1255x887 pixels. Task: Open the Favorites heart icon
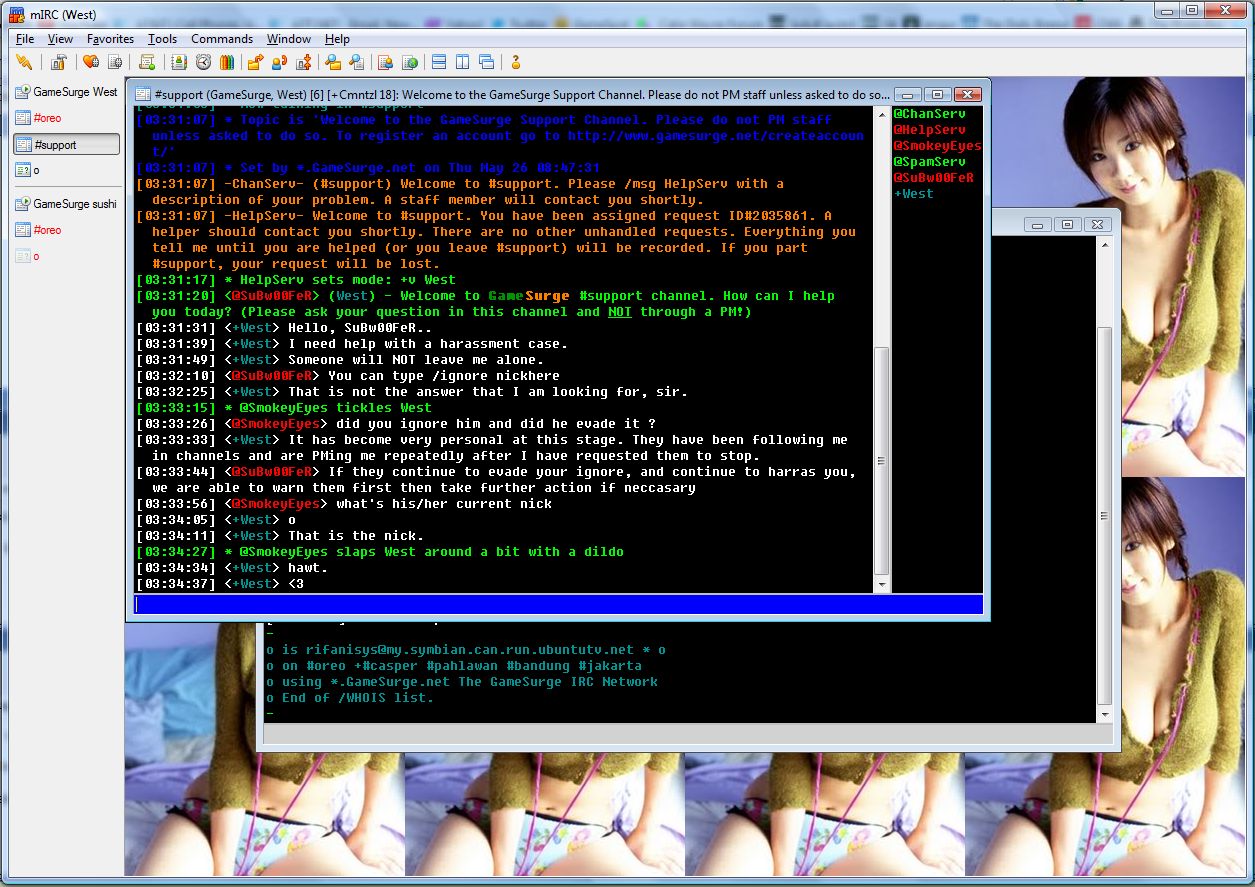coord(91,62)
